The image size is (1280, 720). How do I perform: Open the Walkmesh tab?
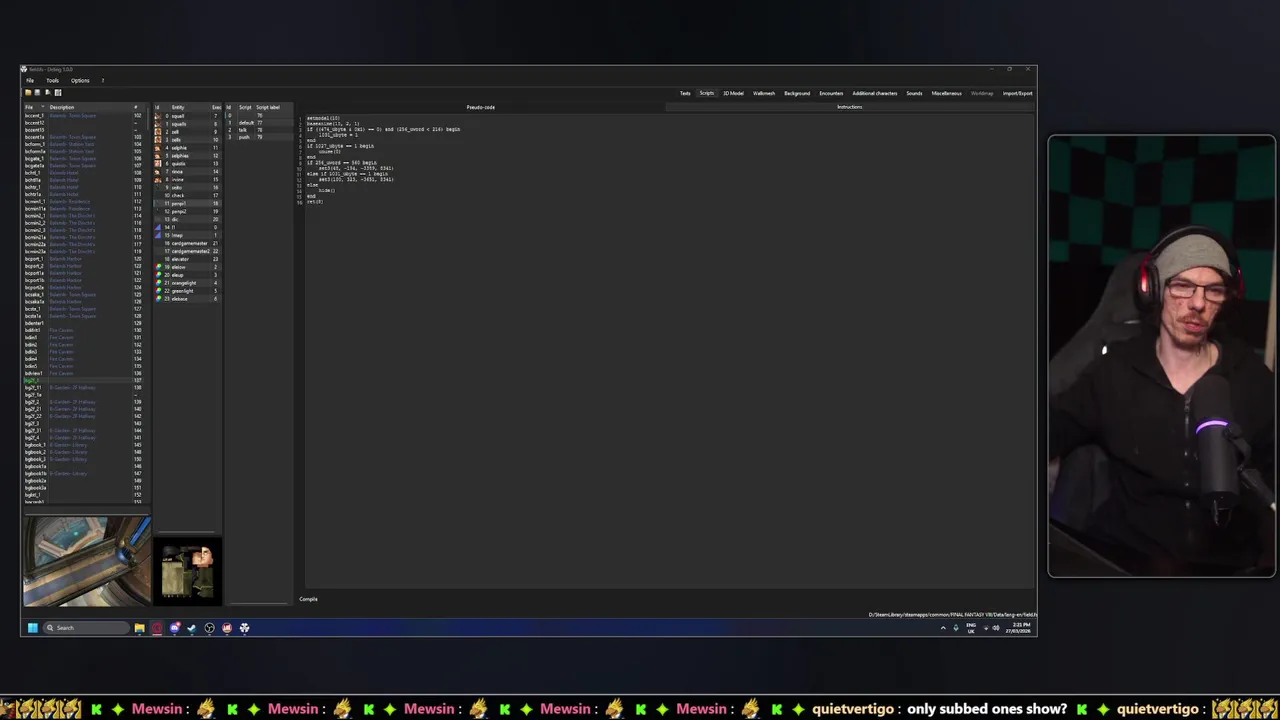[764, 93]
